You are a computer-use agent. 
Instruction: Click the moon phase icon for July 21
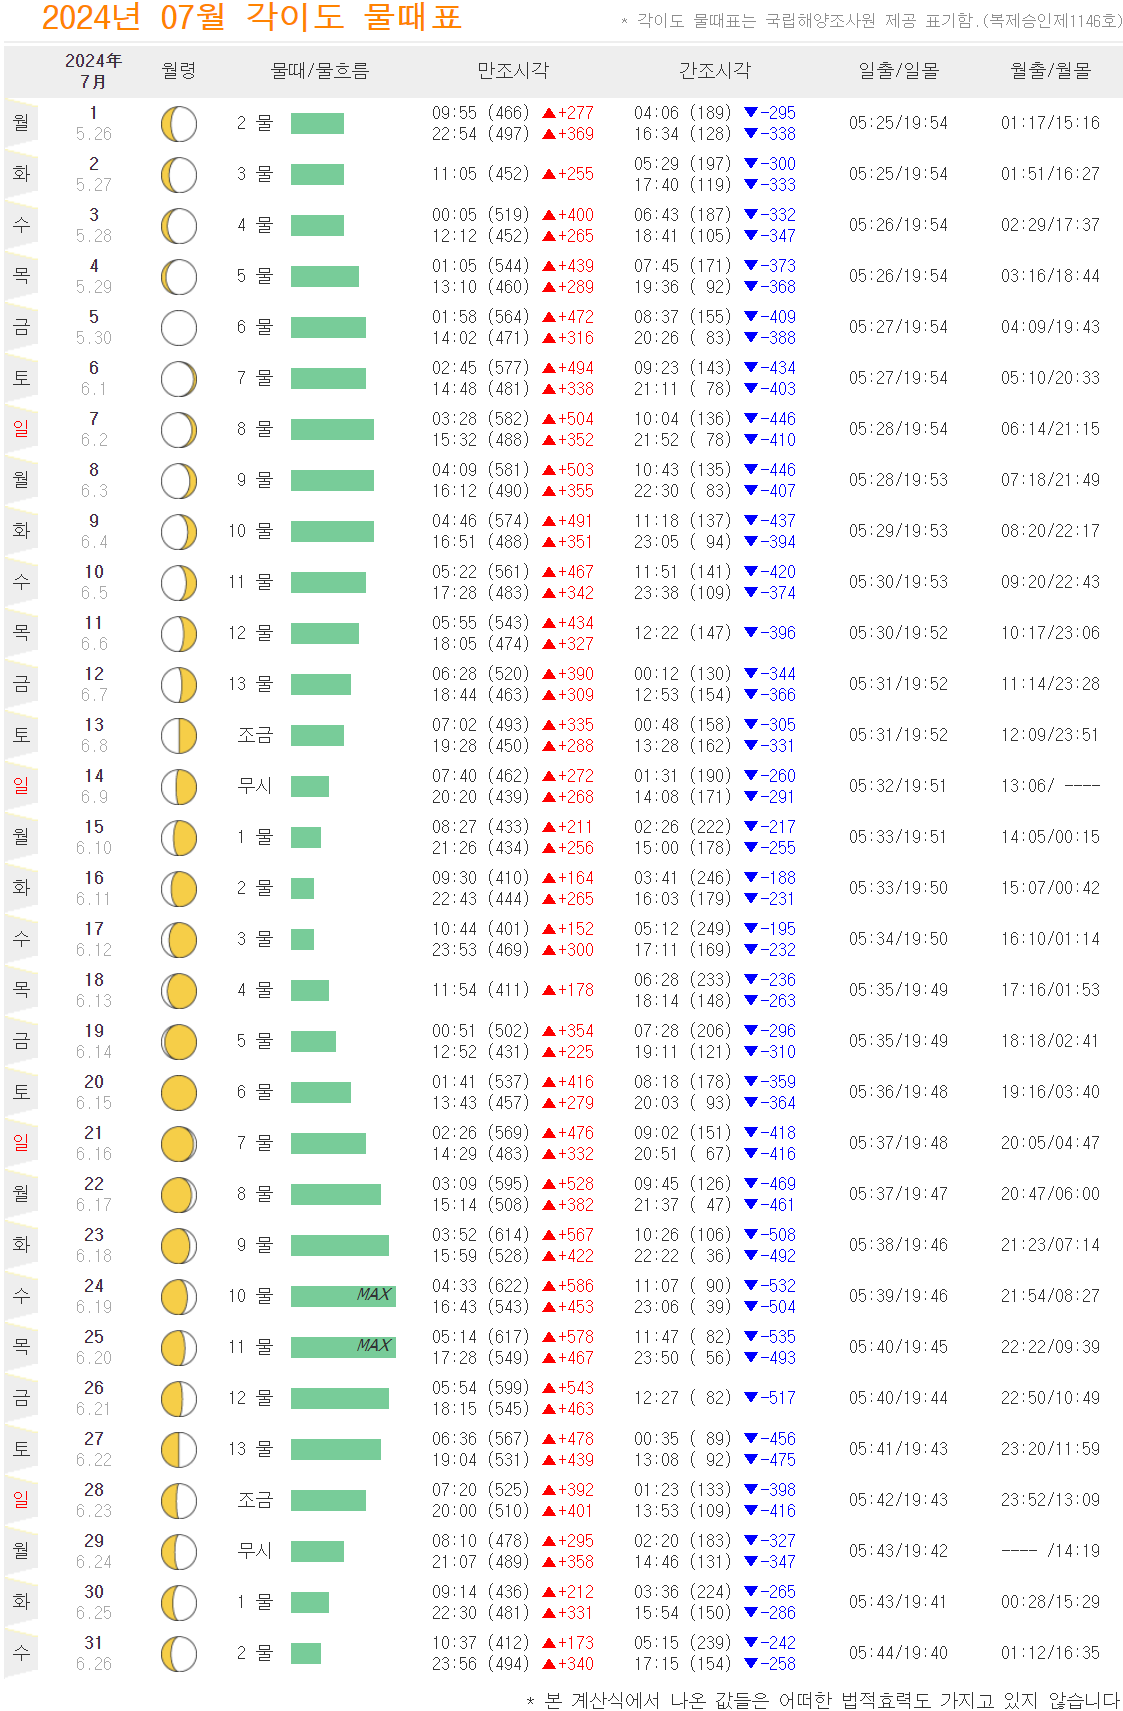point(179,1144)
